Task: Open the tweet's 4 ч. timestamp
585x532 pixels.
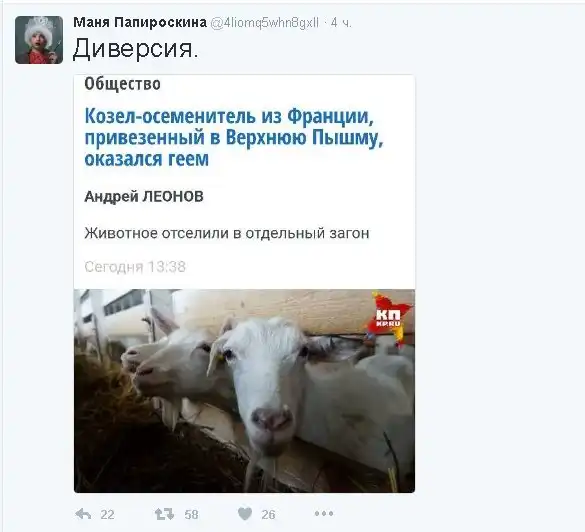Action: coord(341,23)
